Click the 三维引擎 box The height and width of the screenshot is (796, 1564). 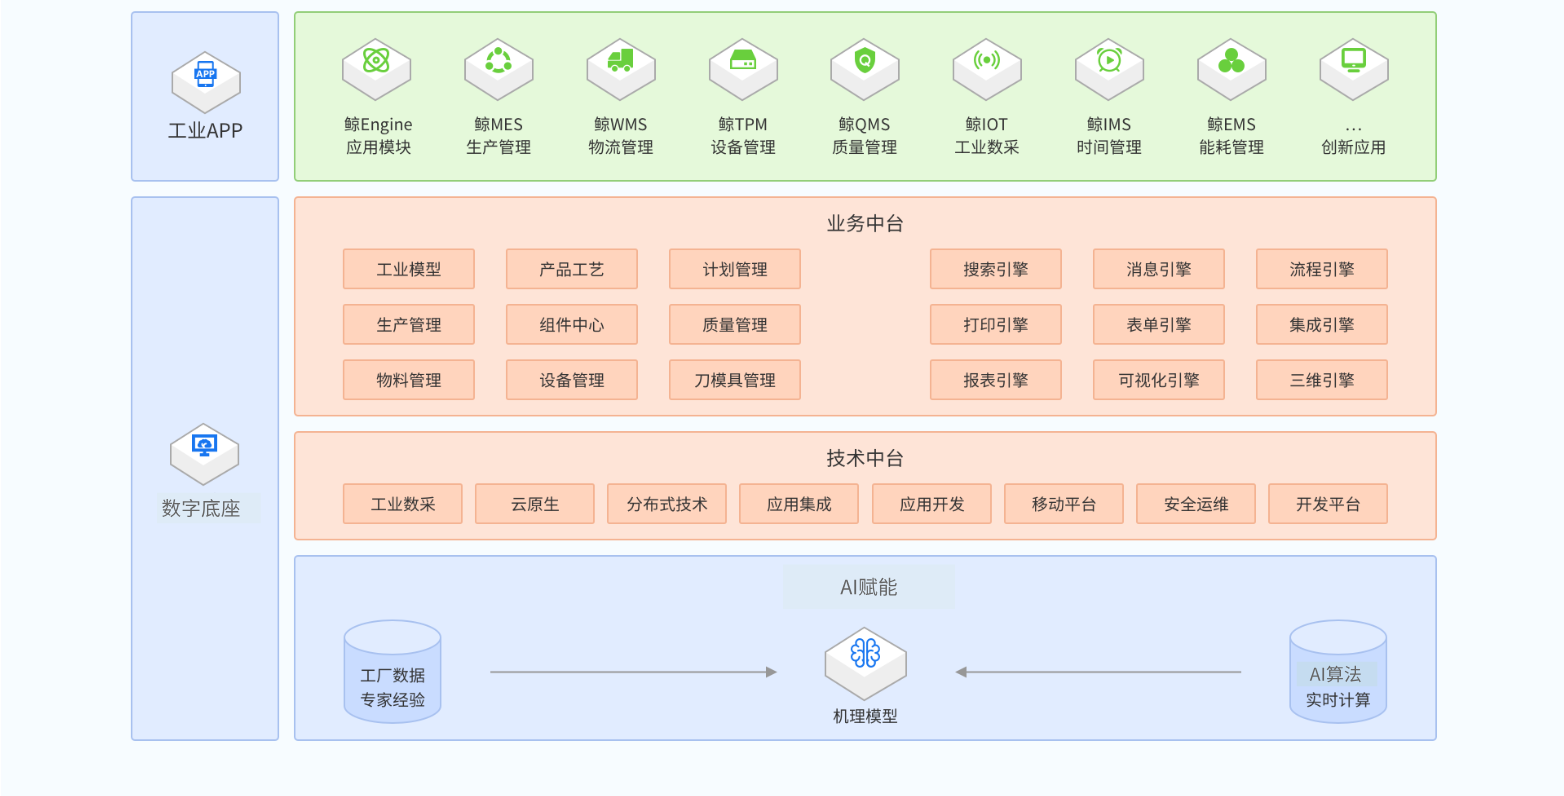point(1322,380)
